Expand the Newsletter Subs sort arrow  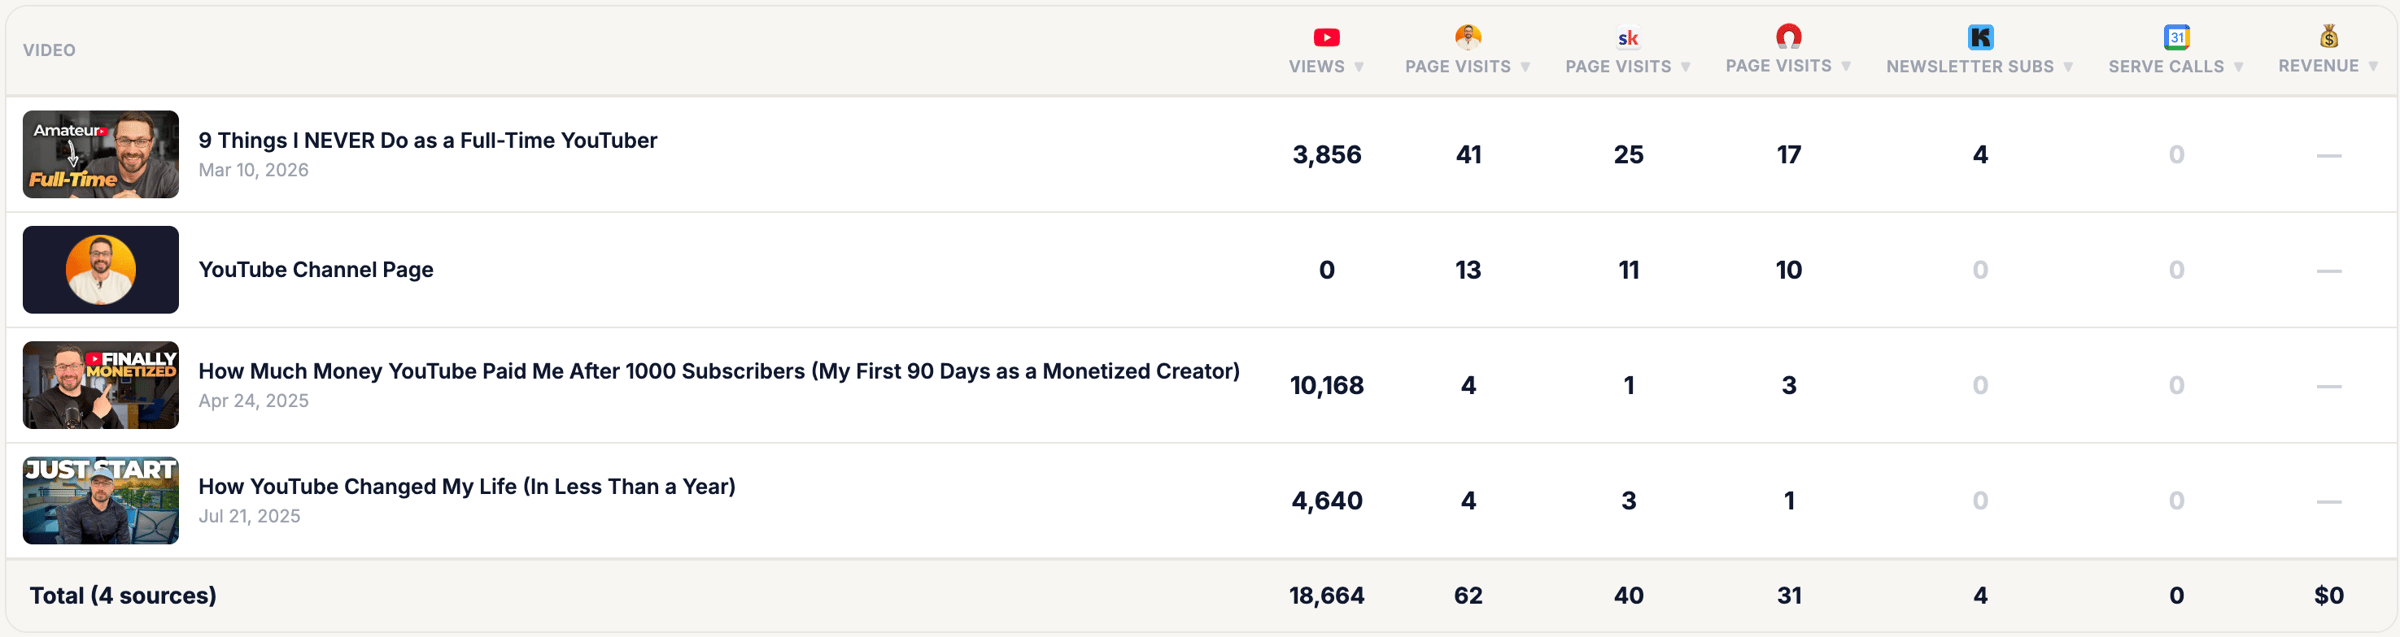point(2068,67)
